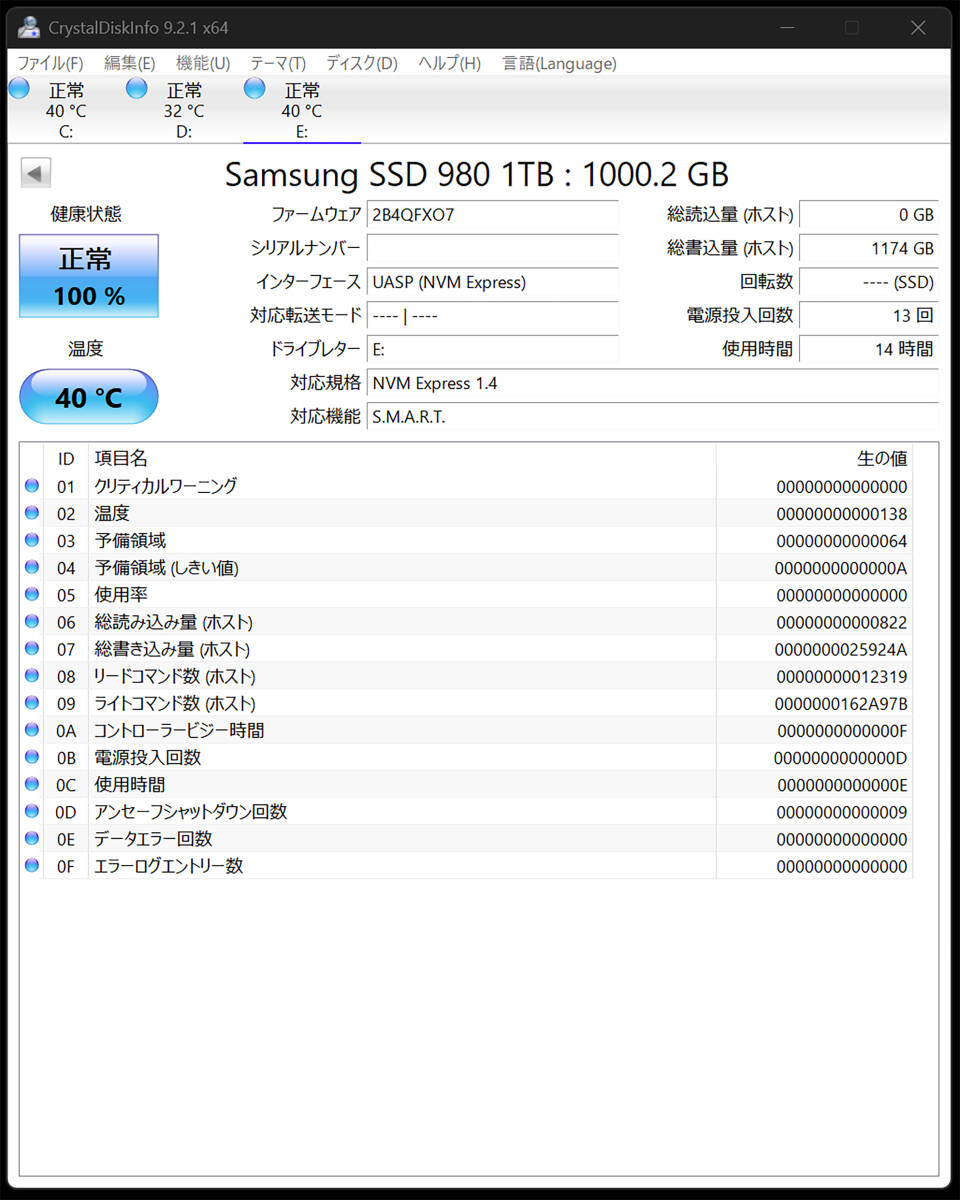Click the 正常 100 % health status button
Image resolution: width=960 pixels, height=1200 pixels.
click(89, 276)
